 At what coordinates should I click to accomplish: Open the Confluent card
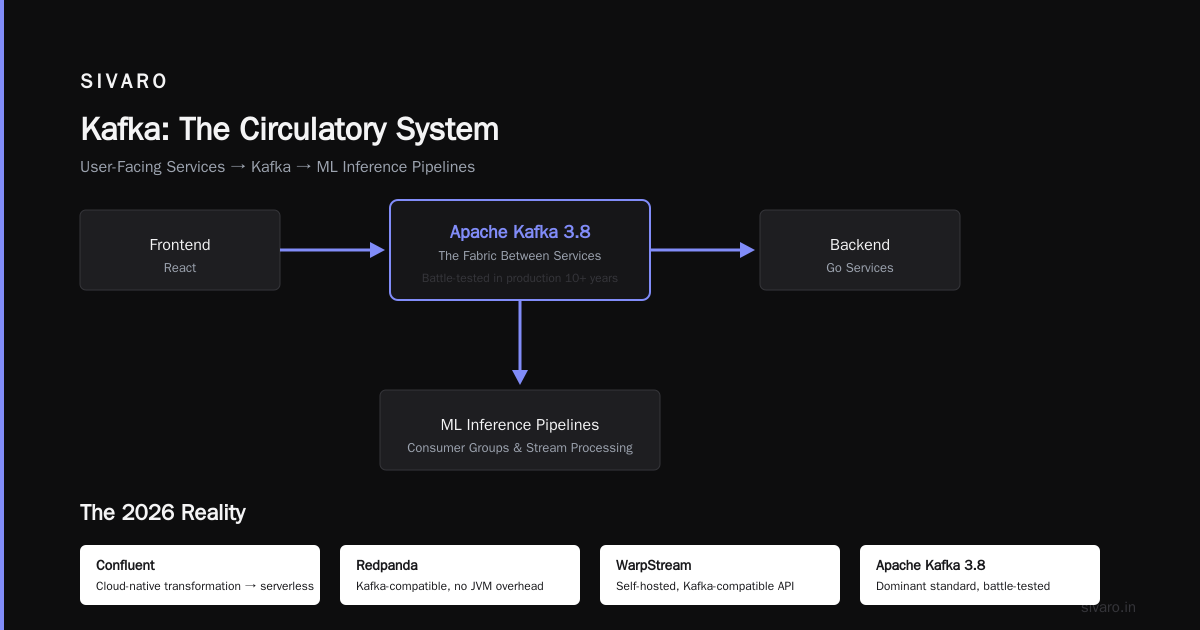pyautogui.click(x=200, y=575)
